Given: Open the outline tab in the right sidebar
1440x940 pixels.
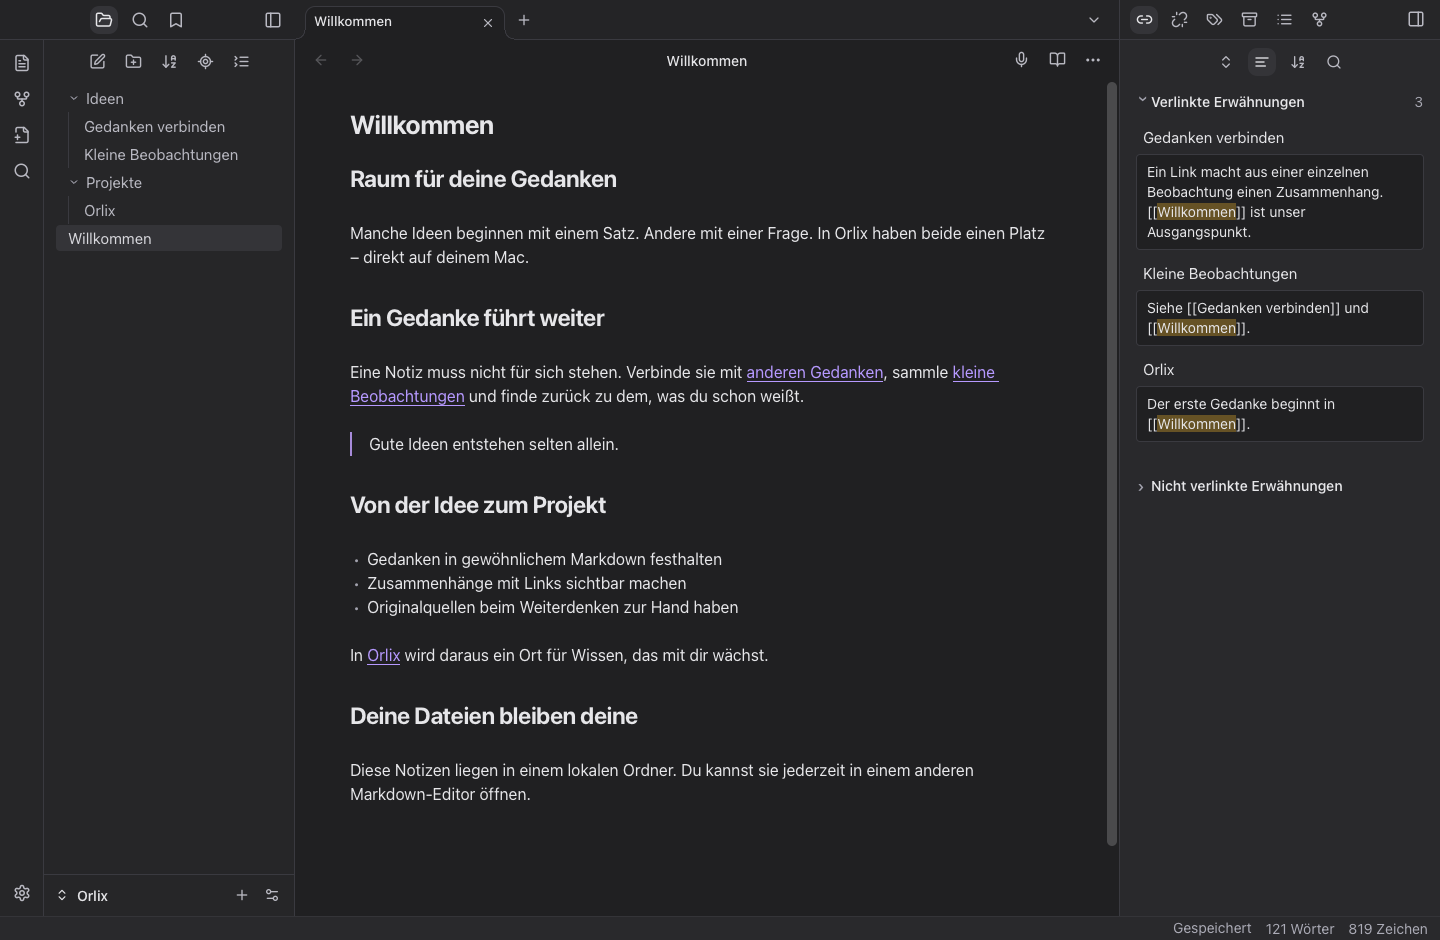Looking at the screenshot, I should tap(1285, 20).
